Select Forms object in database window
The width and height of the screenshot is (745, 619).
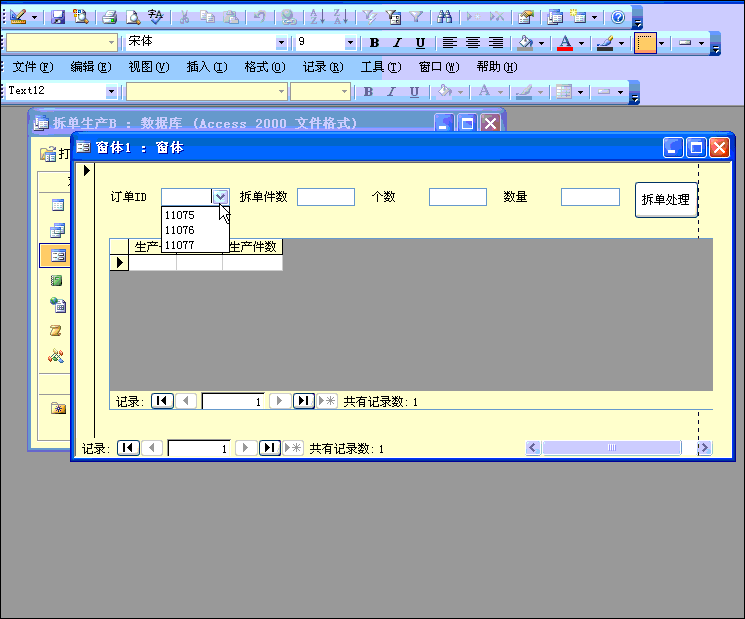click(x=57, y=256)
